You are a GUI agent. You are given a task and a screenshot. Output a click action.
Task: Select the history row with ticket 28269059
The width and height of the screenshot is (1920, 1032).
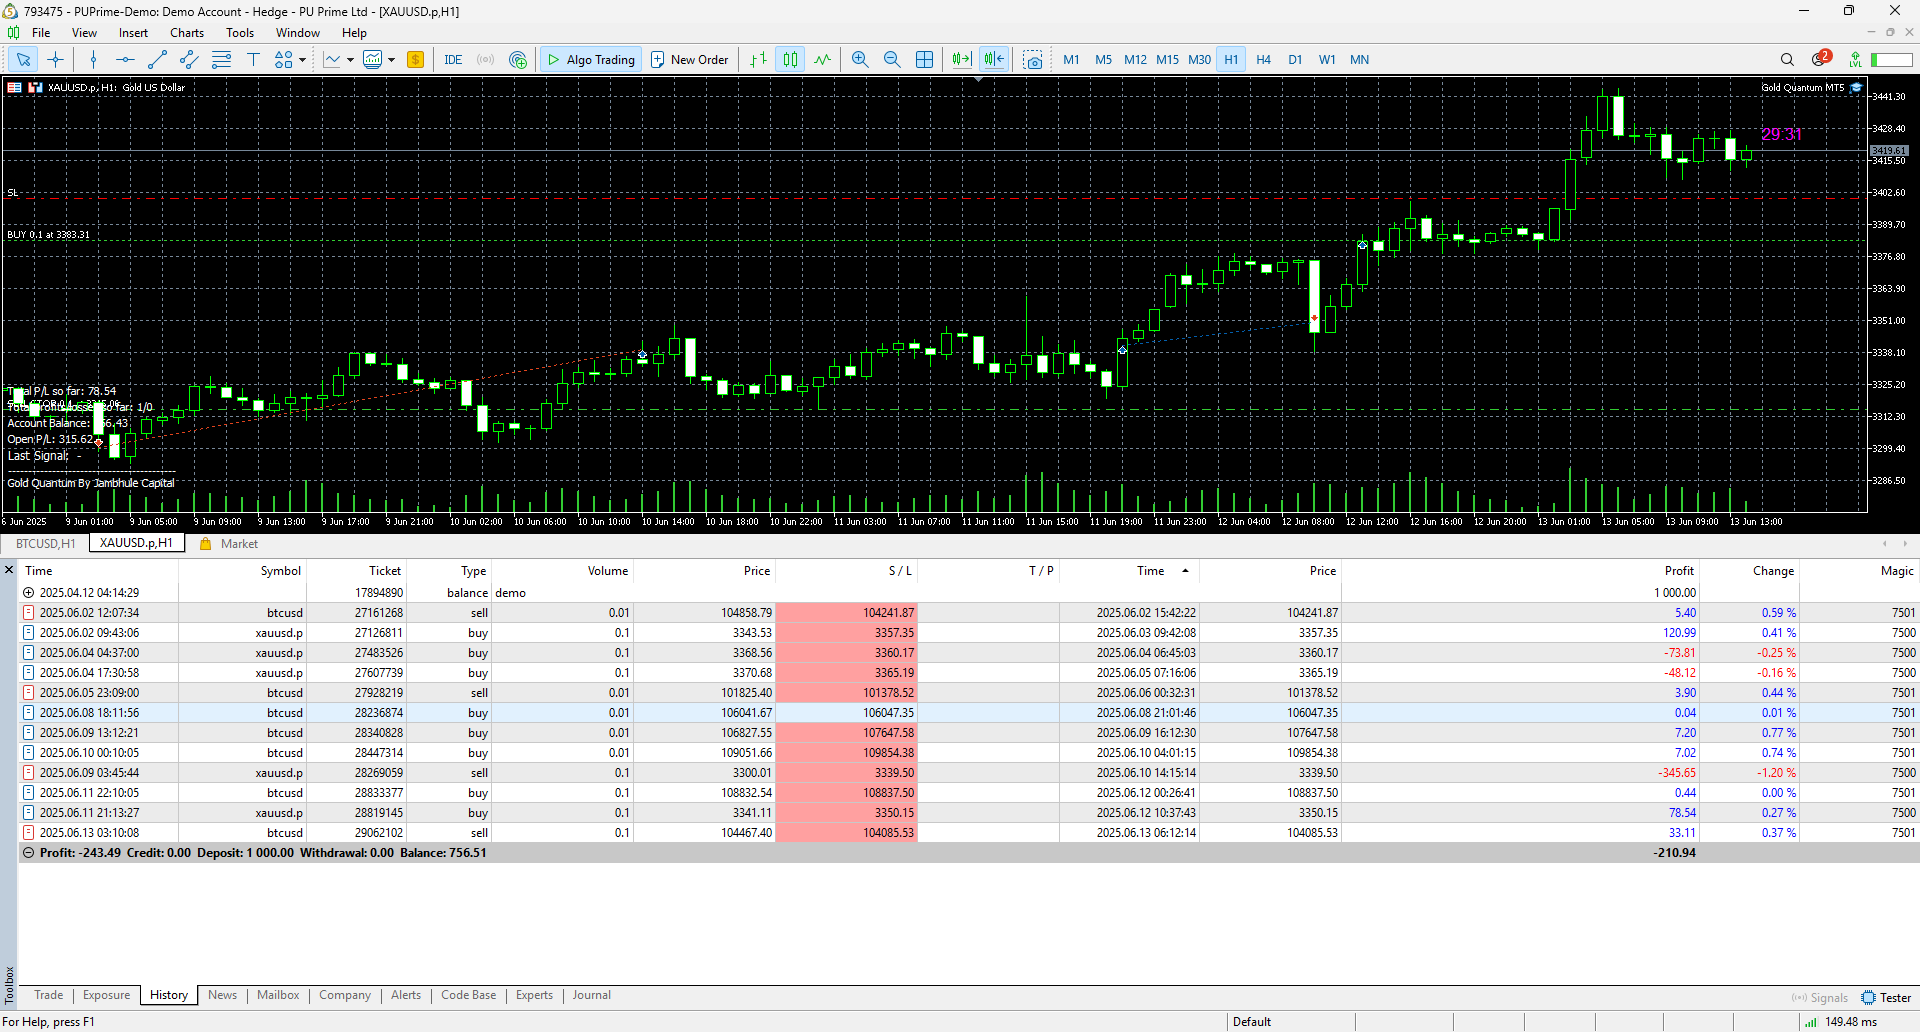[968, 773]
